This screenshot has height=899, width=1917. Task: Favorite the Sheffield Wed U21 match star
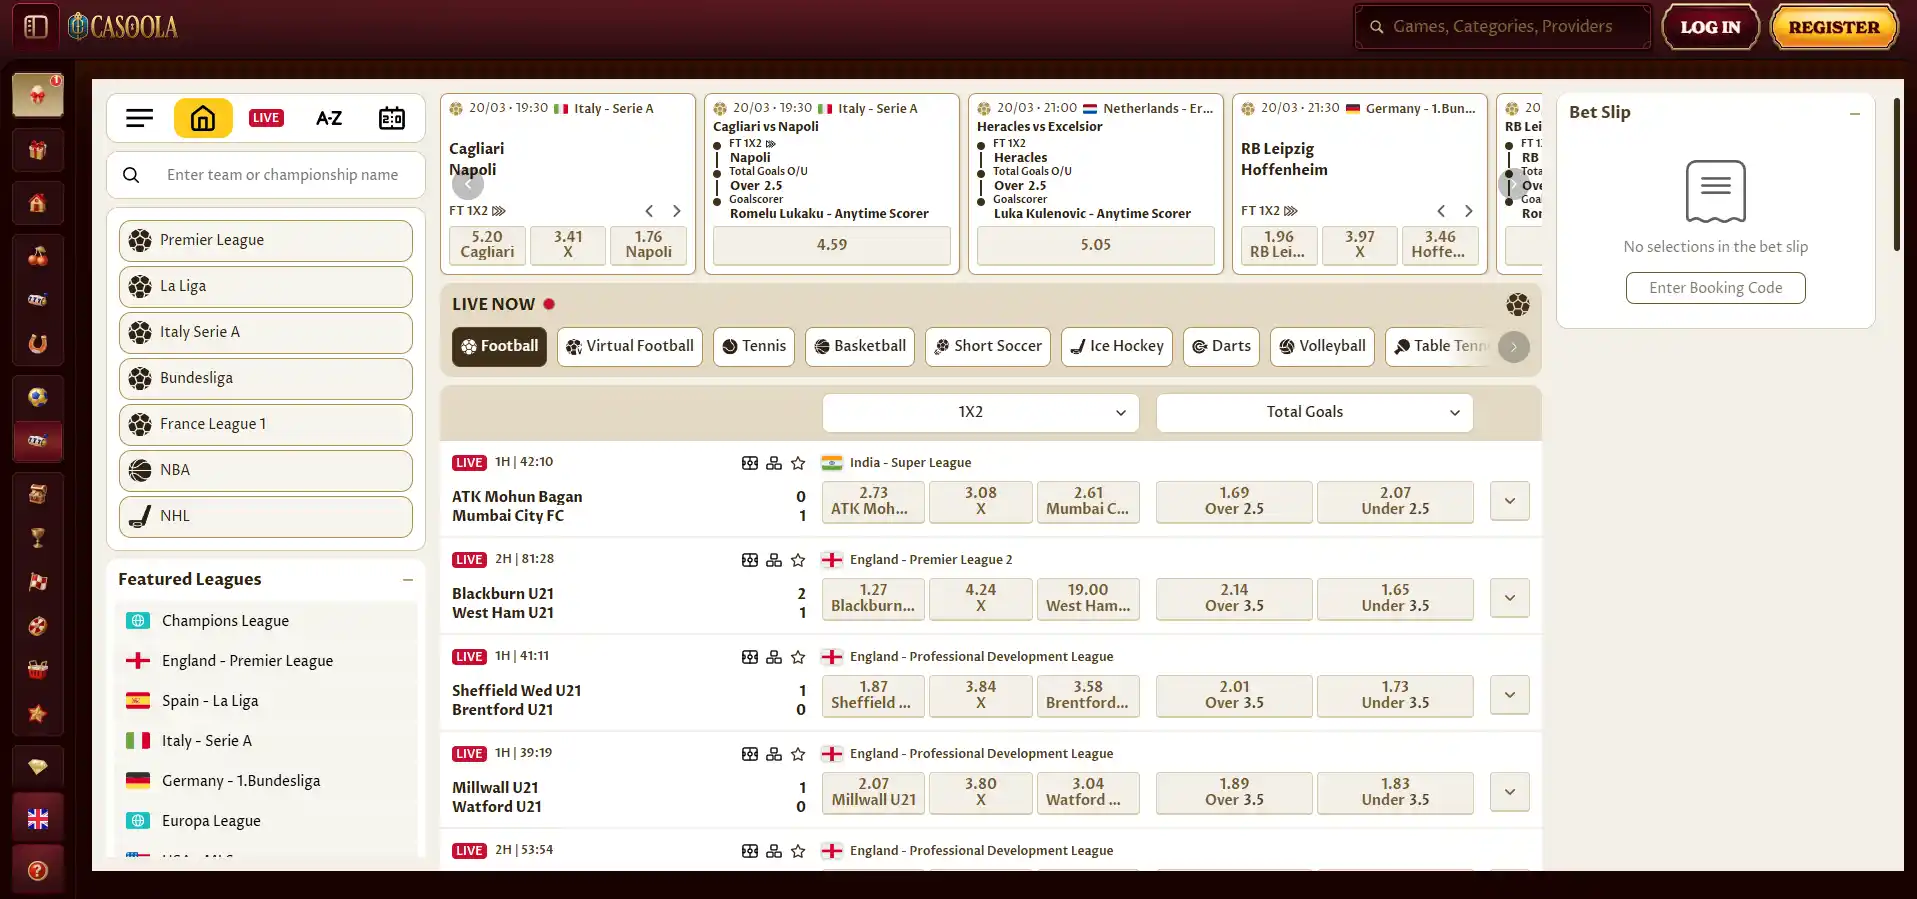tap(798, 657)
